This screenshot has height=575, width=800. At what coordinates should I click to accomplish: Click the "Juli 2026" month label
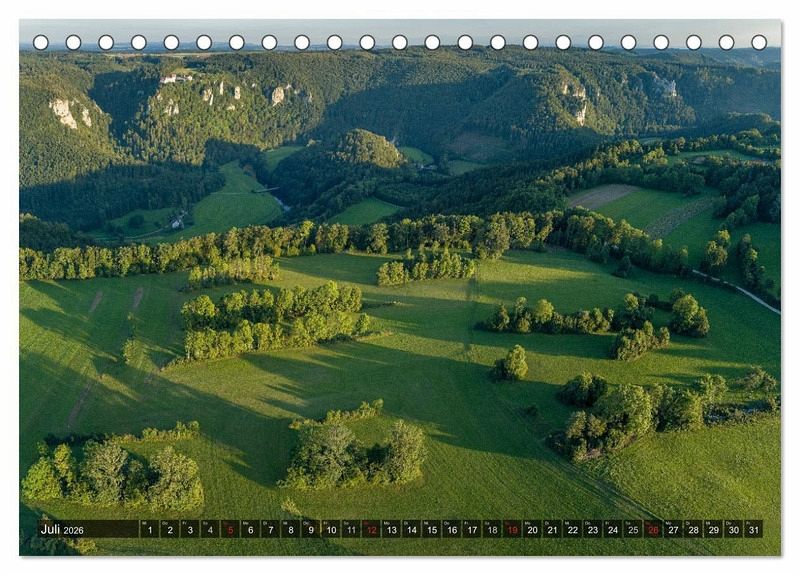[63, 529]
